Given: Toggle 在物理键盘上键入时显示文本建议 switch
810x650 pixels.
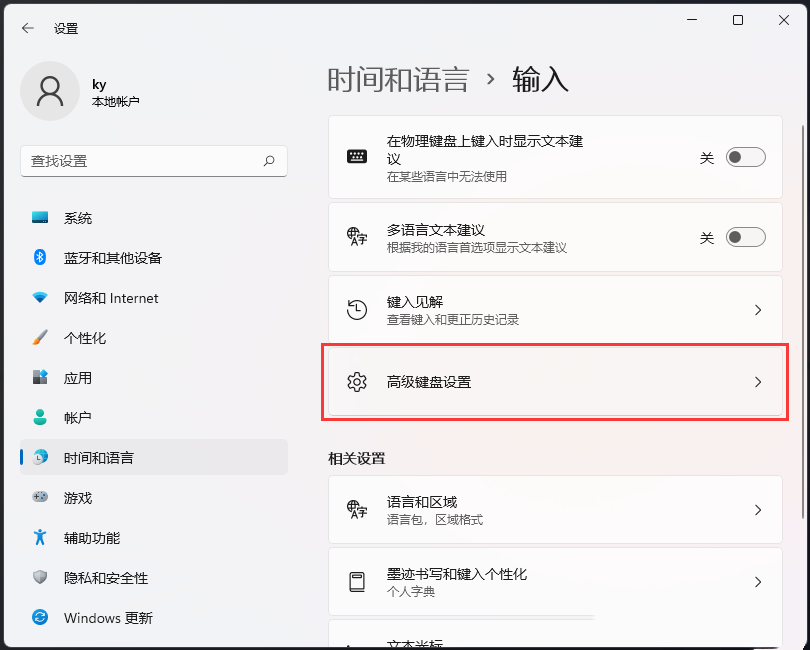Looking at the screenshot, I should tap(745, 157).
